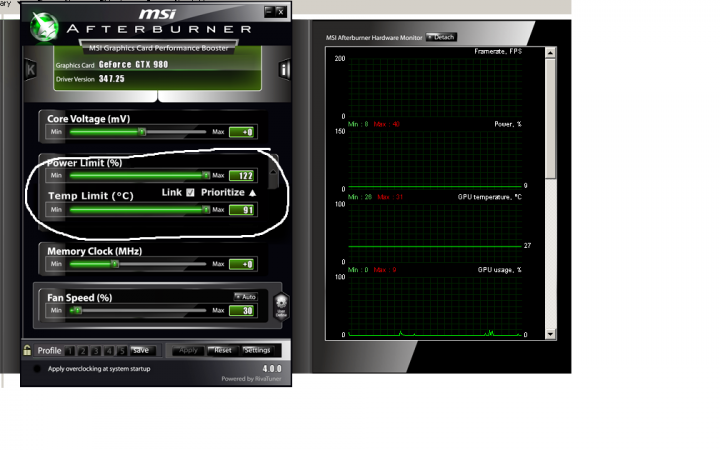Minimize the Afterburner window
The height and width of the screenshot is (450, 720).
point(269,11)
